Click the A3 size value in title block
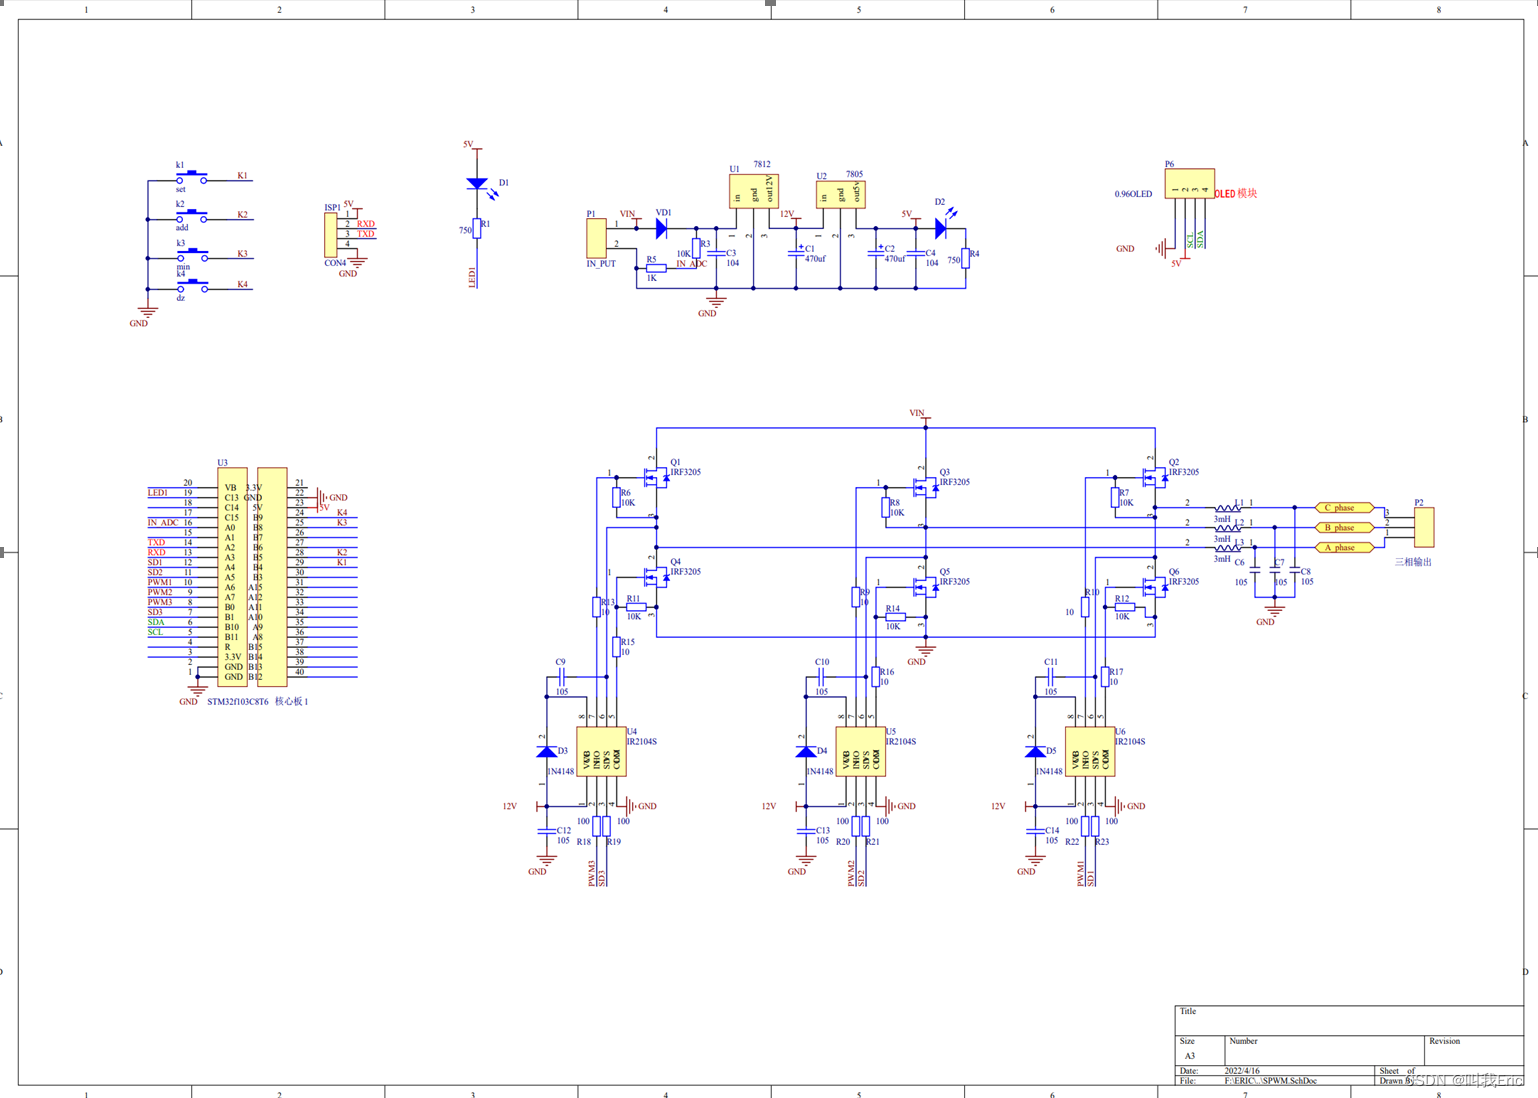Image resolution: width=1538 pixels, height=1098 pixels. (x=1190, y=1056)
